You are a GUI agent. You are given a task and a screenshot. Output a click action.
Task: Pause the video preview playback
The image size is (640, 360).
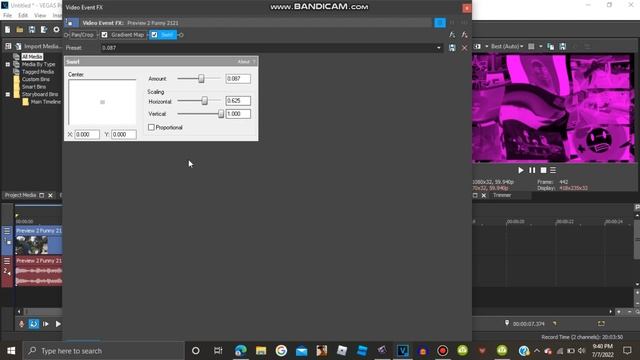(x=532, y=170)
